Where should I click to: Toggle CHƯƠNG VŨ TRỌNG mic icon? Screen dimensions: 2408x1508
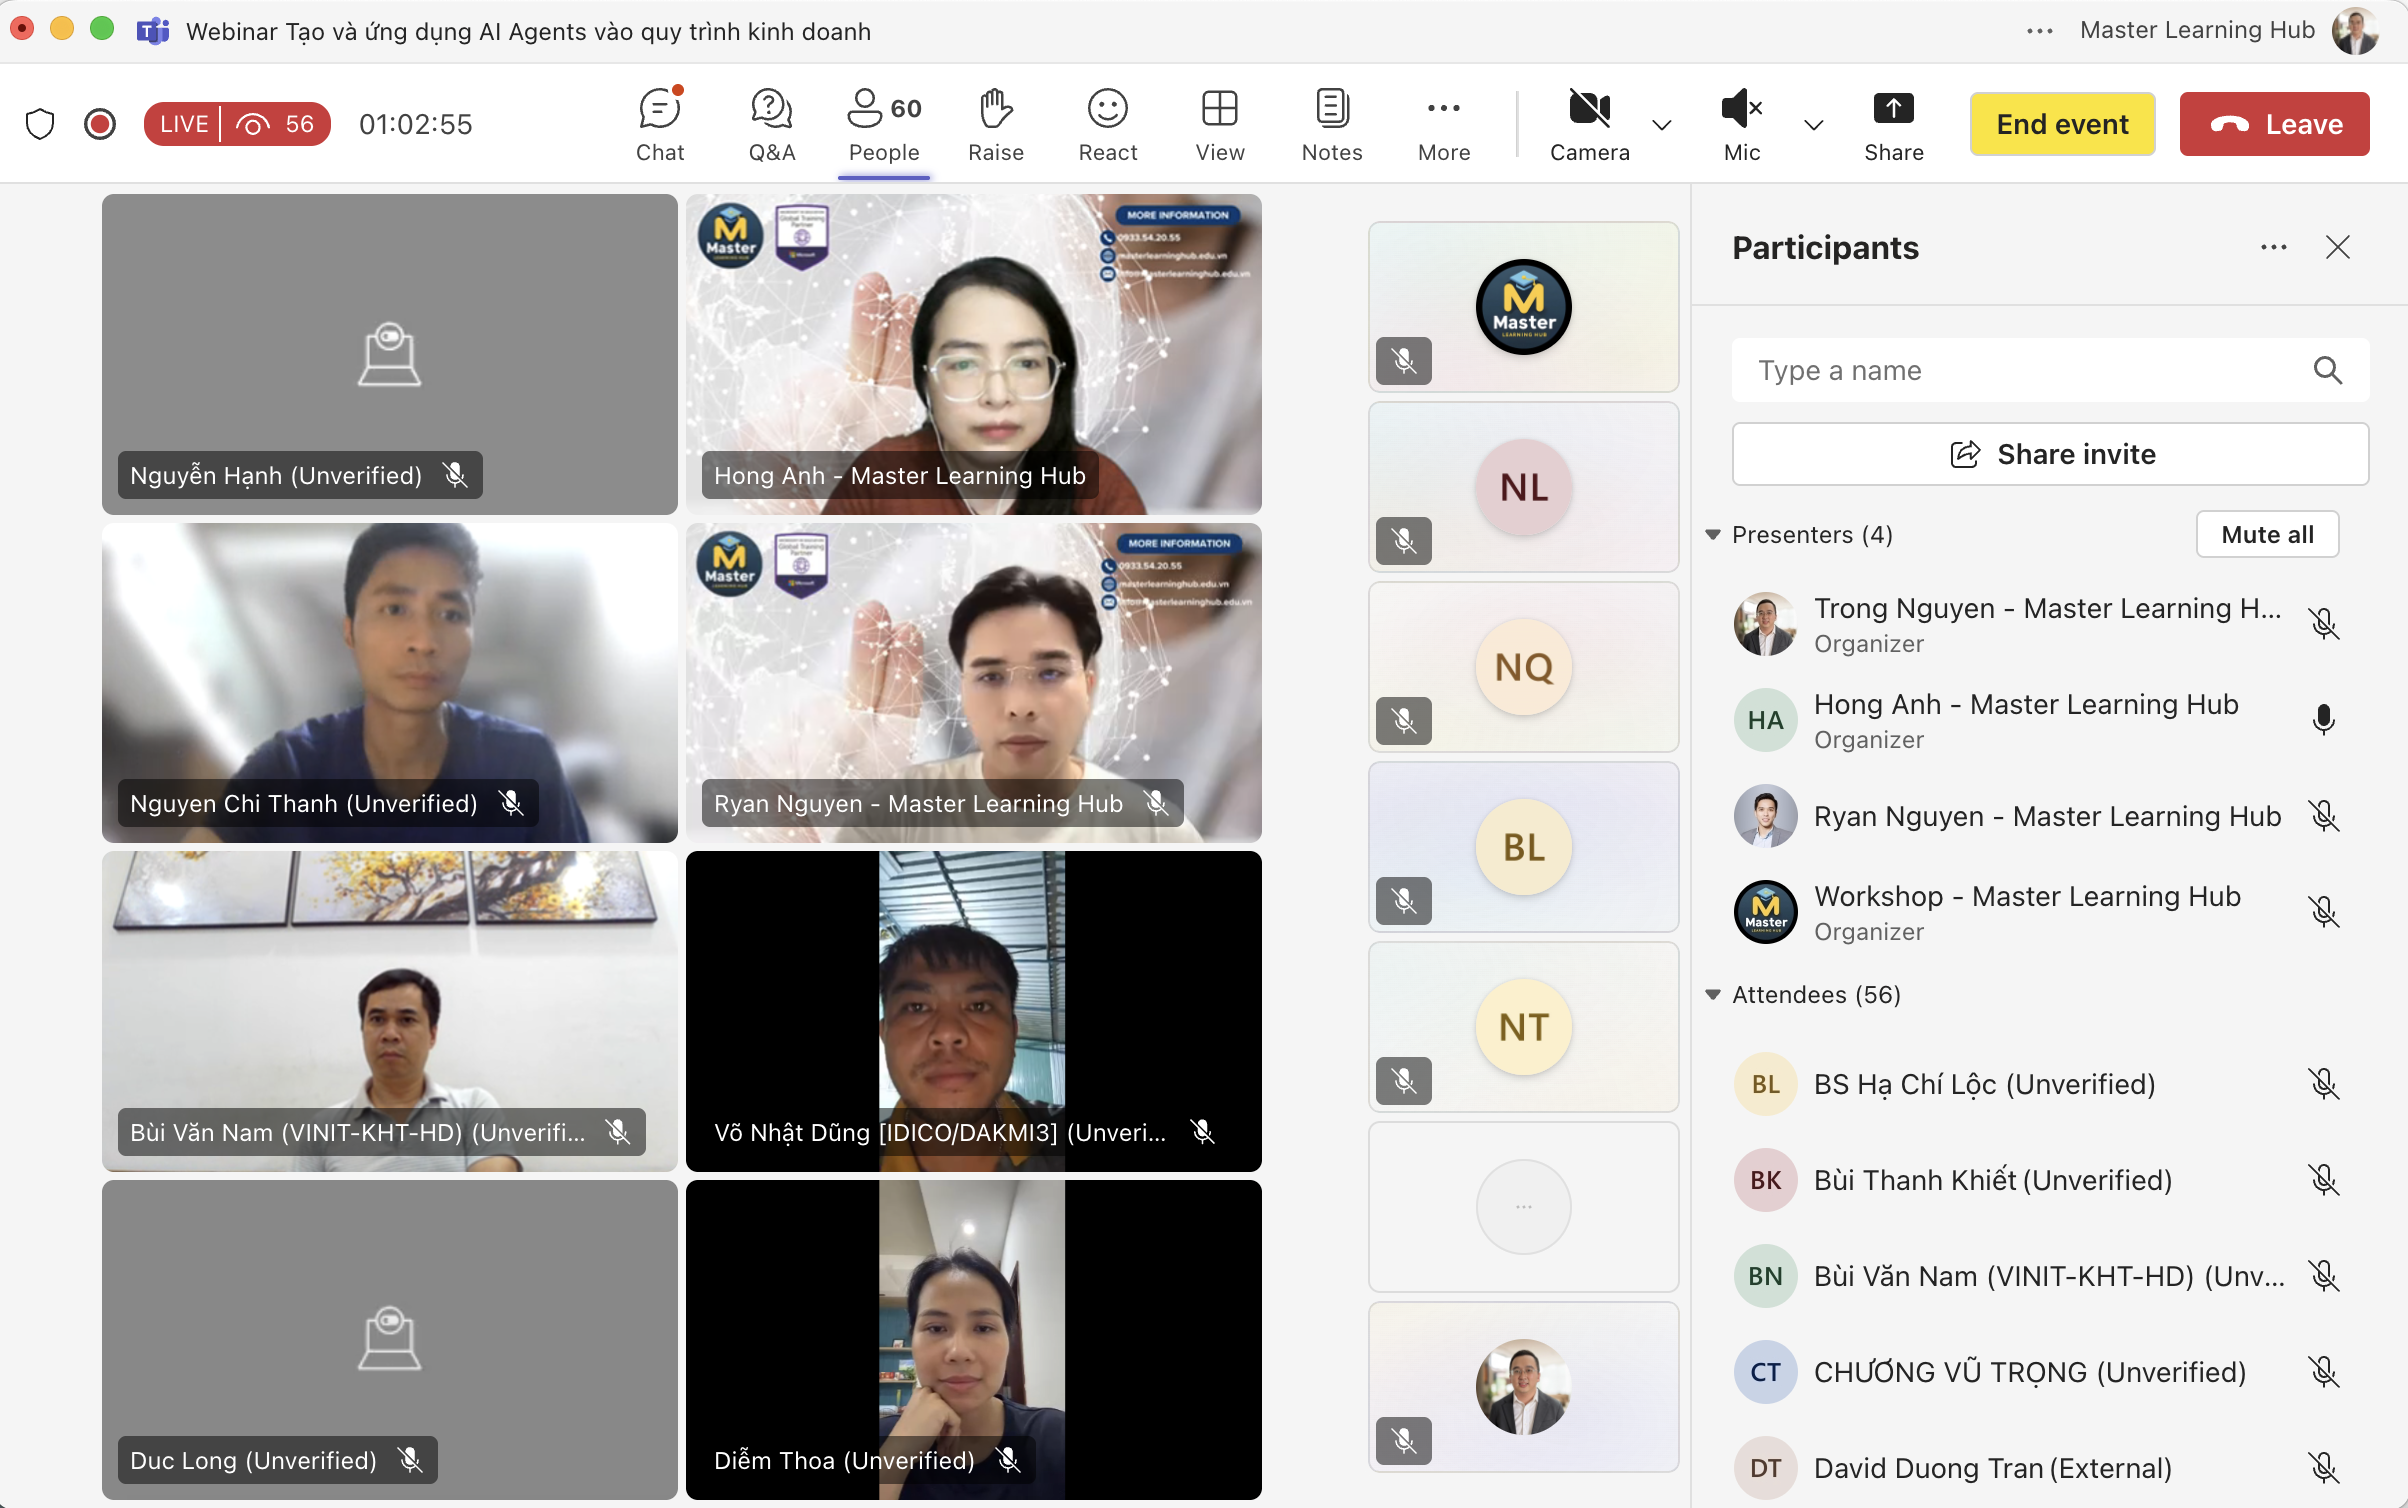tap(2324, 1372)
